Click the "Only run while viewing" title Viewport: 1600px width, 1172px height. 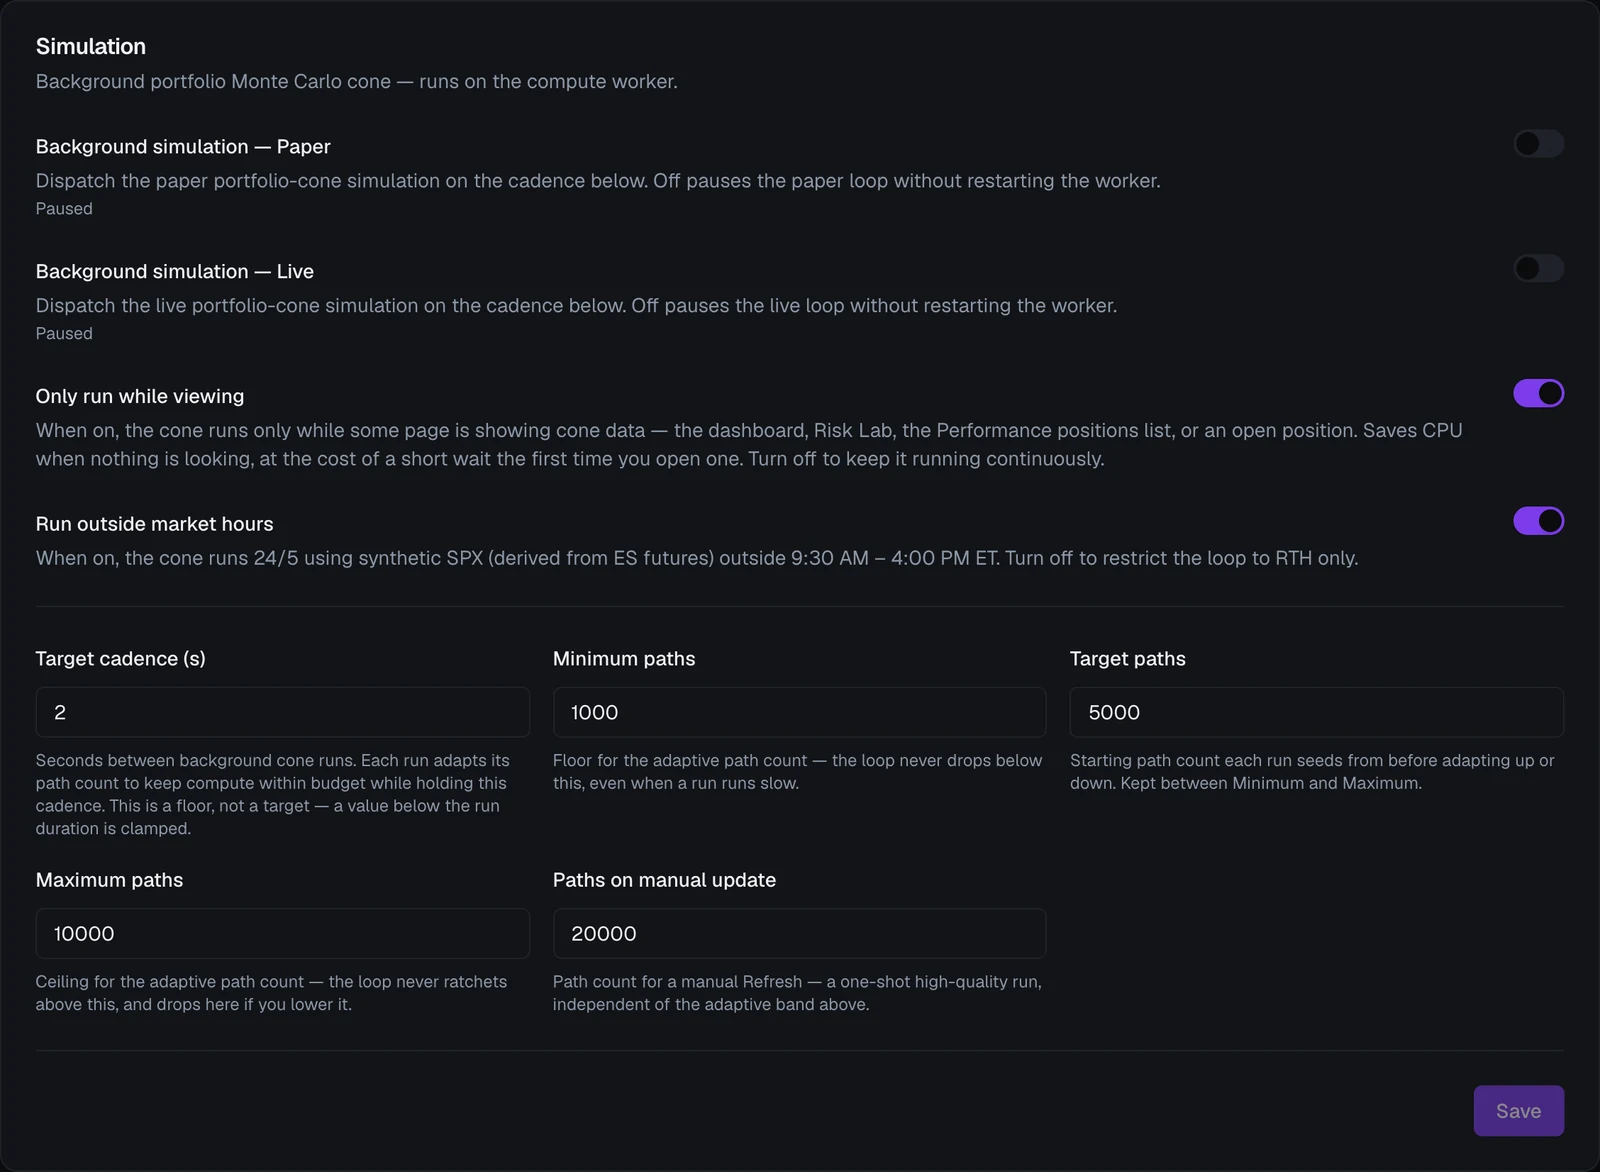[x=140, y=396]
